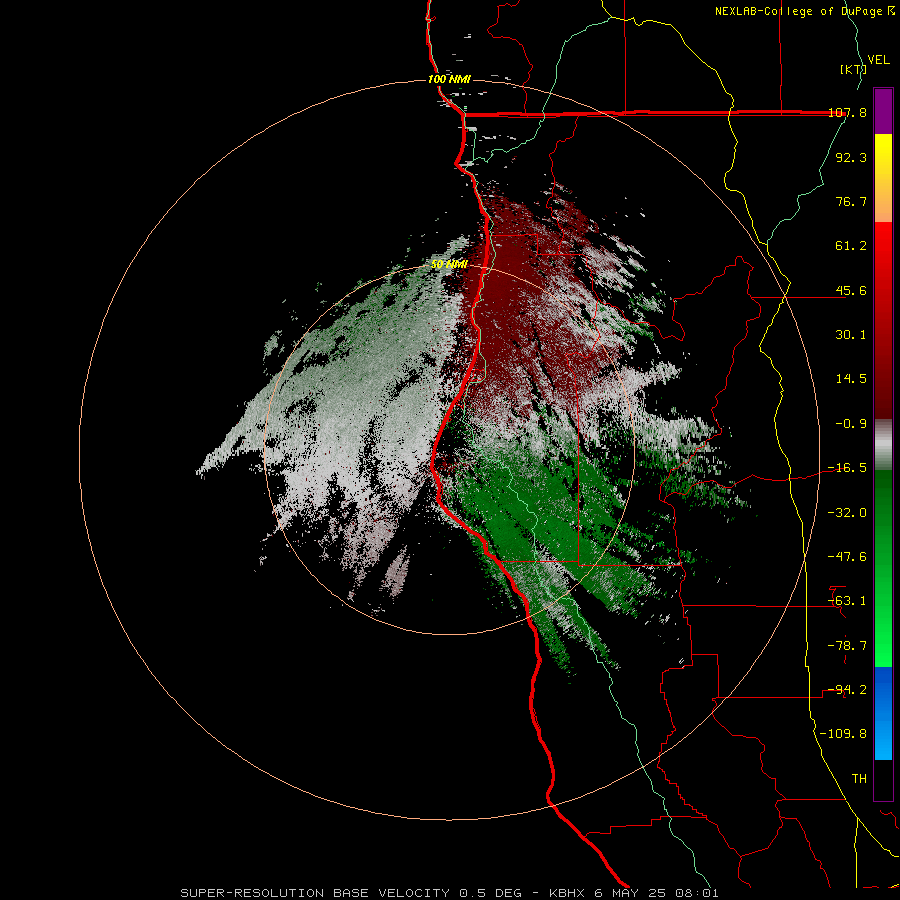The image size is (900, 900).
Task: Click the -109.8 value on the velocity scale
Action: coord(843,734)
